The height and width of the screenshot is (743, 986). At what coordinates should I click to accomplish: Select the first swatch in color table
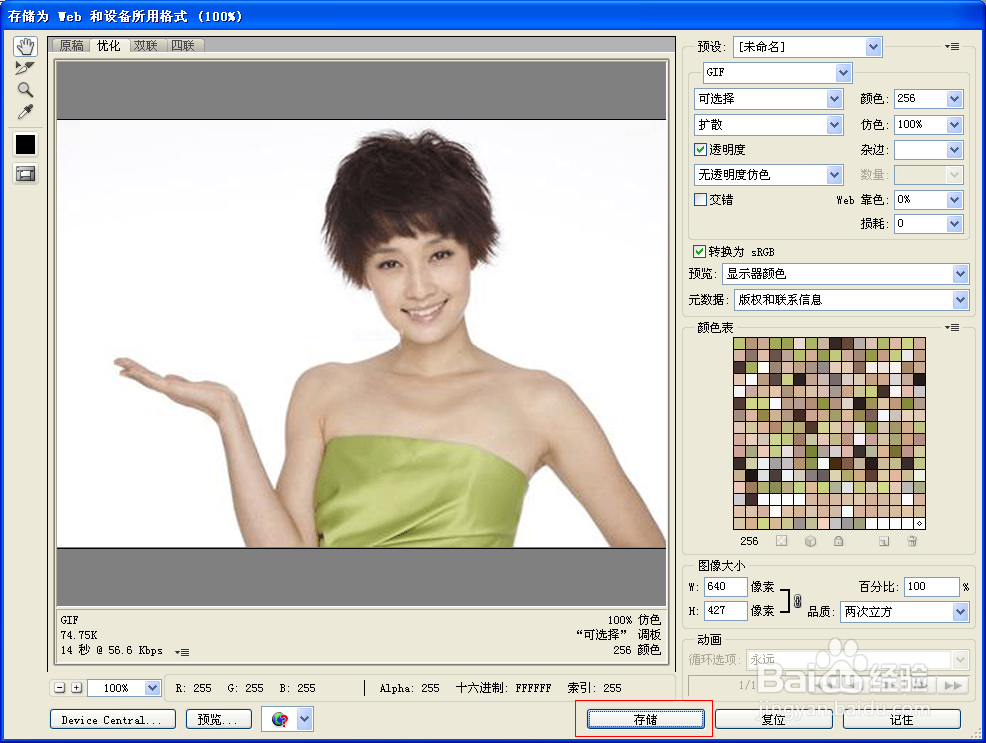[x=740, y=343]
